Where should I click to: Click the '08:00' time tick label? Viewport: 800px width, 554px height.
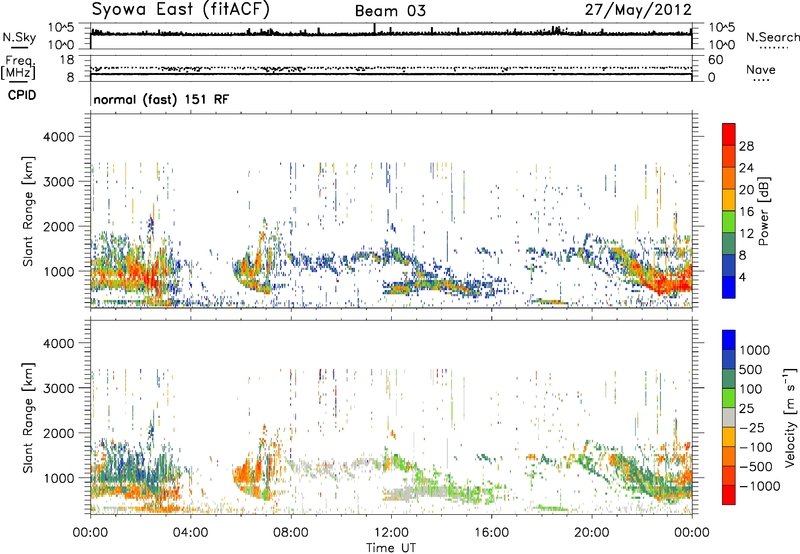pos(291,533)
